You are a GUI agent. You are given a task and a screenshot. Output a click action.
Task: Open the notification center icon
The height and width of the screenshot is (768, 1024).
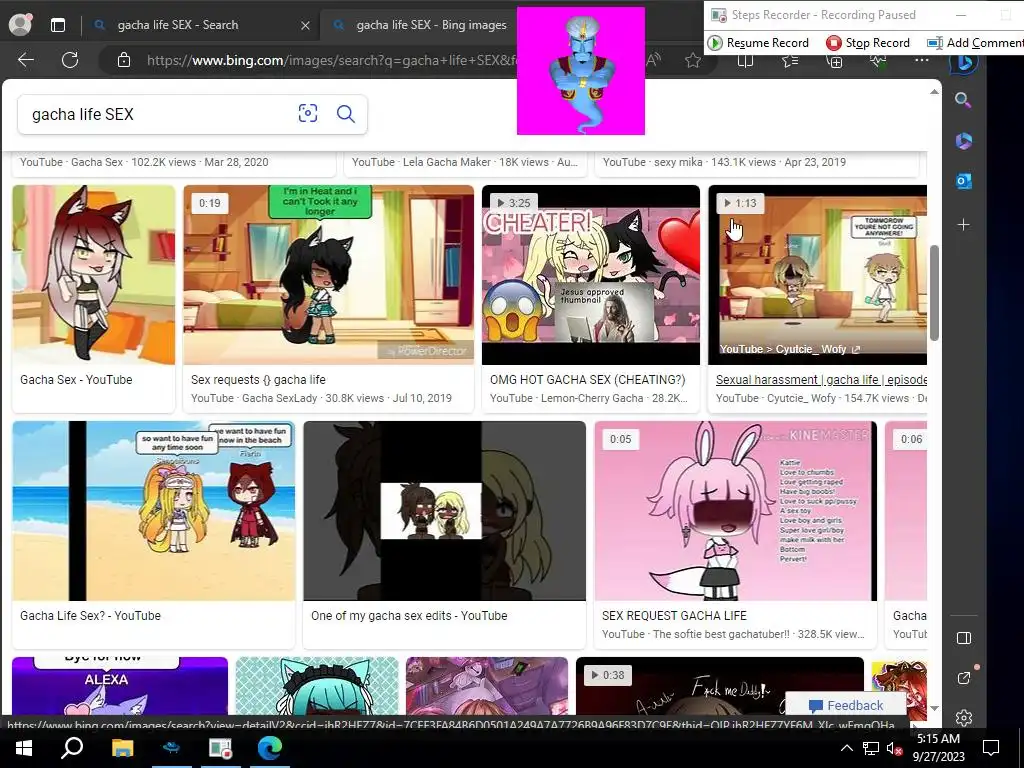click(x=991, y=748)
